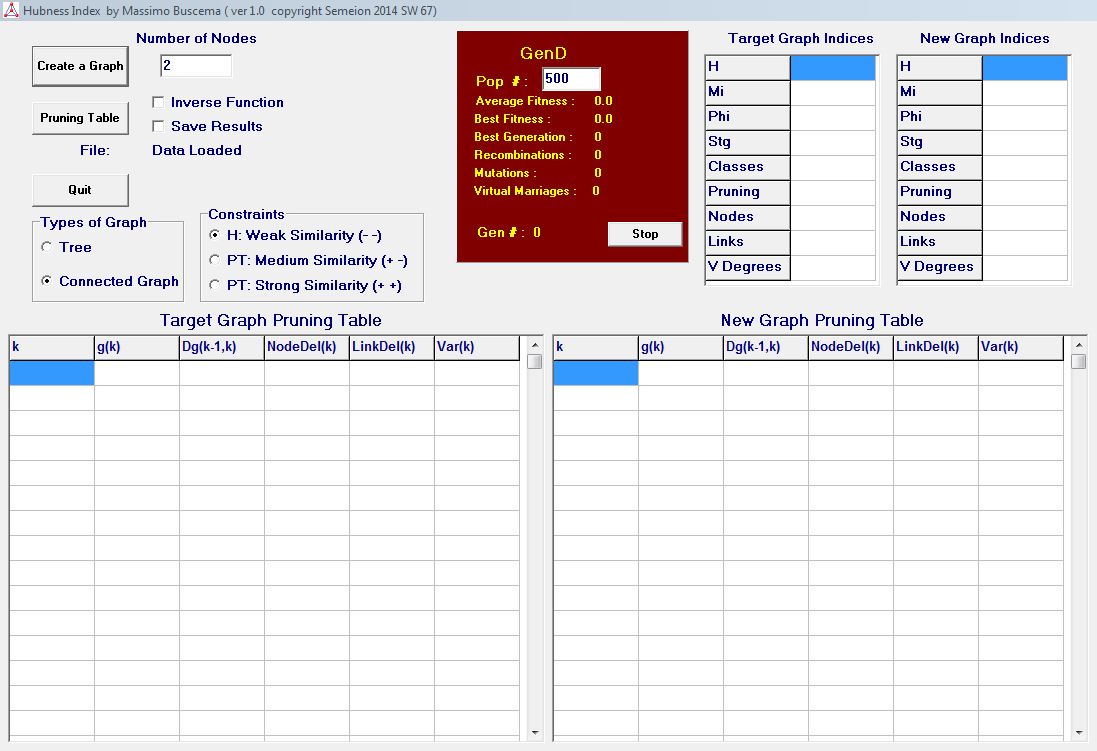Click NodeDel(k) header in New Graph table
The image size is (1097, 751).
851,348
